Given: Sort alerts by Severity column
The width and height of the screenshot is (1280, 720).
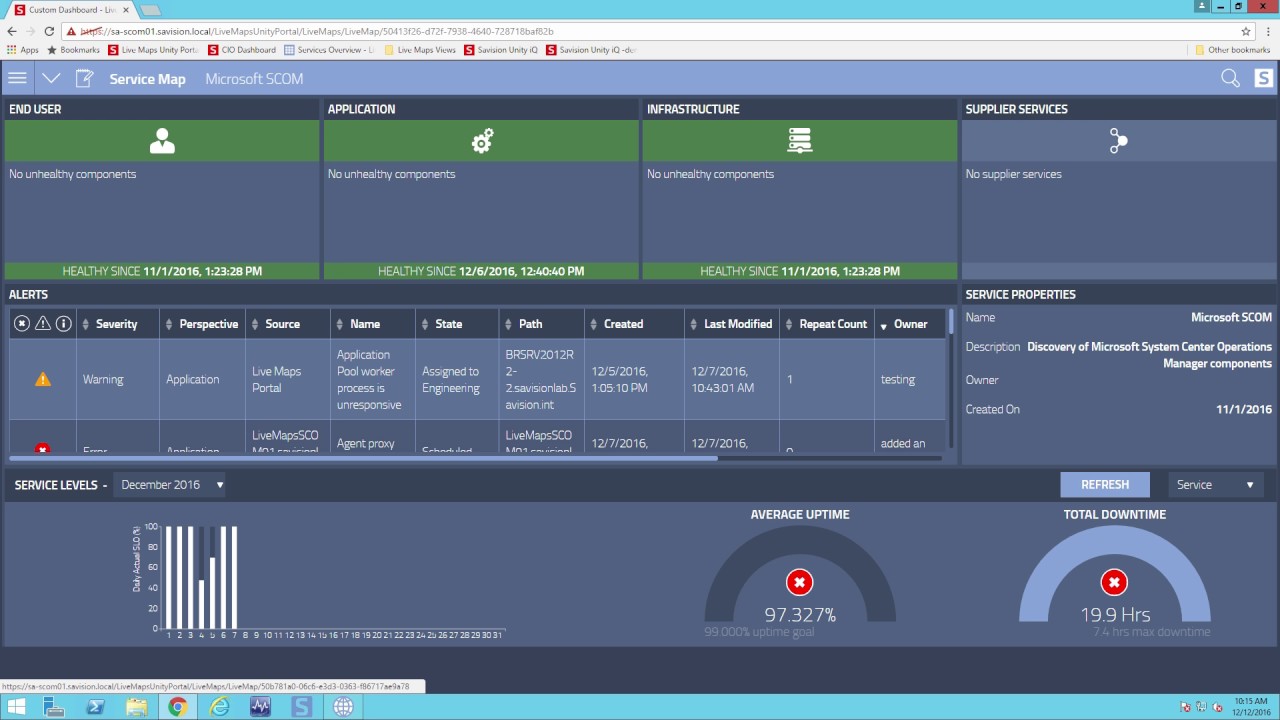Looking at the screenshot, I should 118,324.
